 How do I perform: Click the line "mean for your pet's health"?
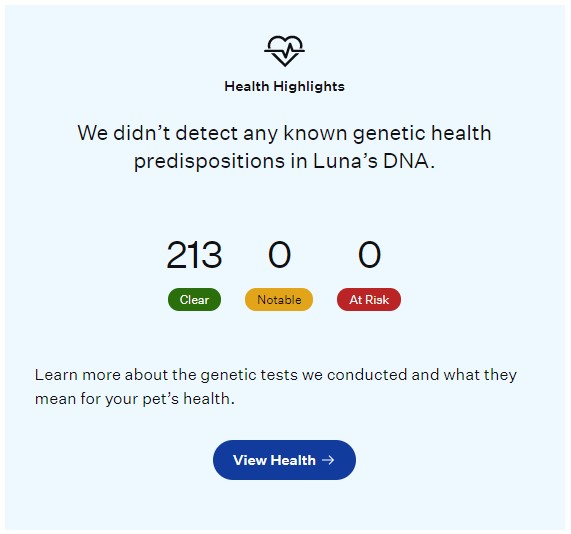(x=135, y=399)
